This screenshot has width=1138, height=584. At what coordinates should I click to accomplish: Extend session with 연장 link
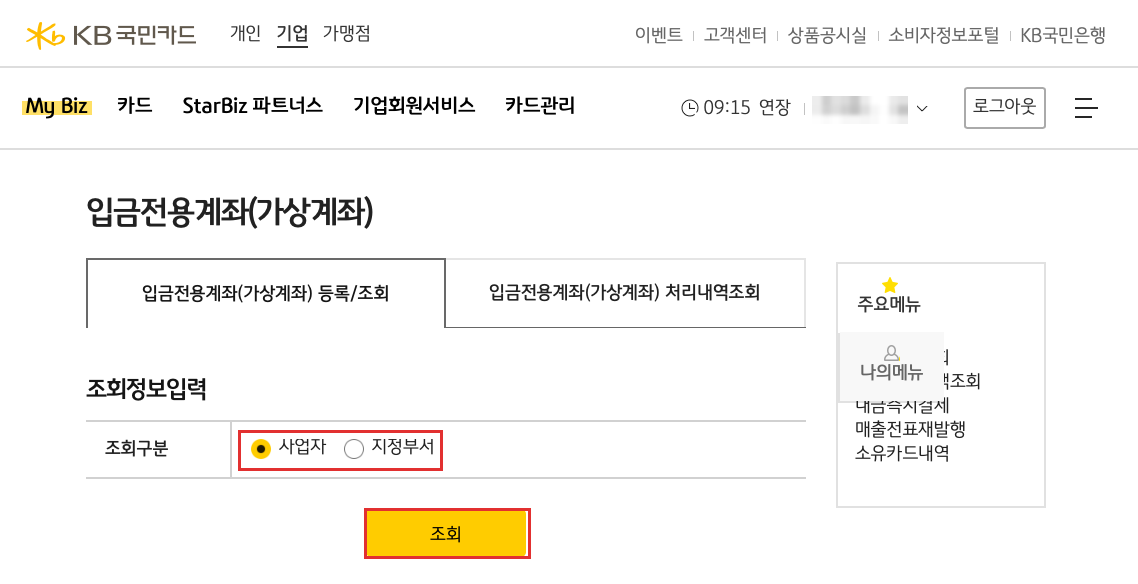pyautogui.click(x=774, y=108)
